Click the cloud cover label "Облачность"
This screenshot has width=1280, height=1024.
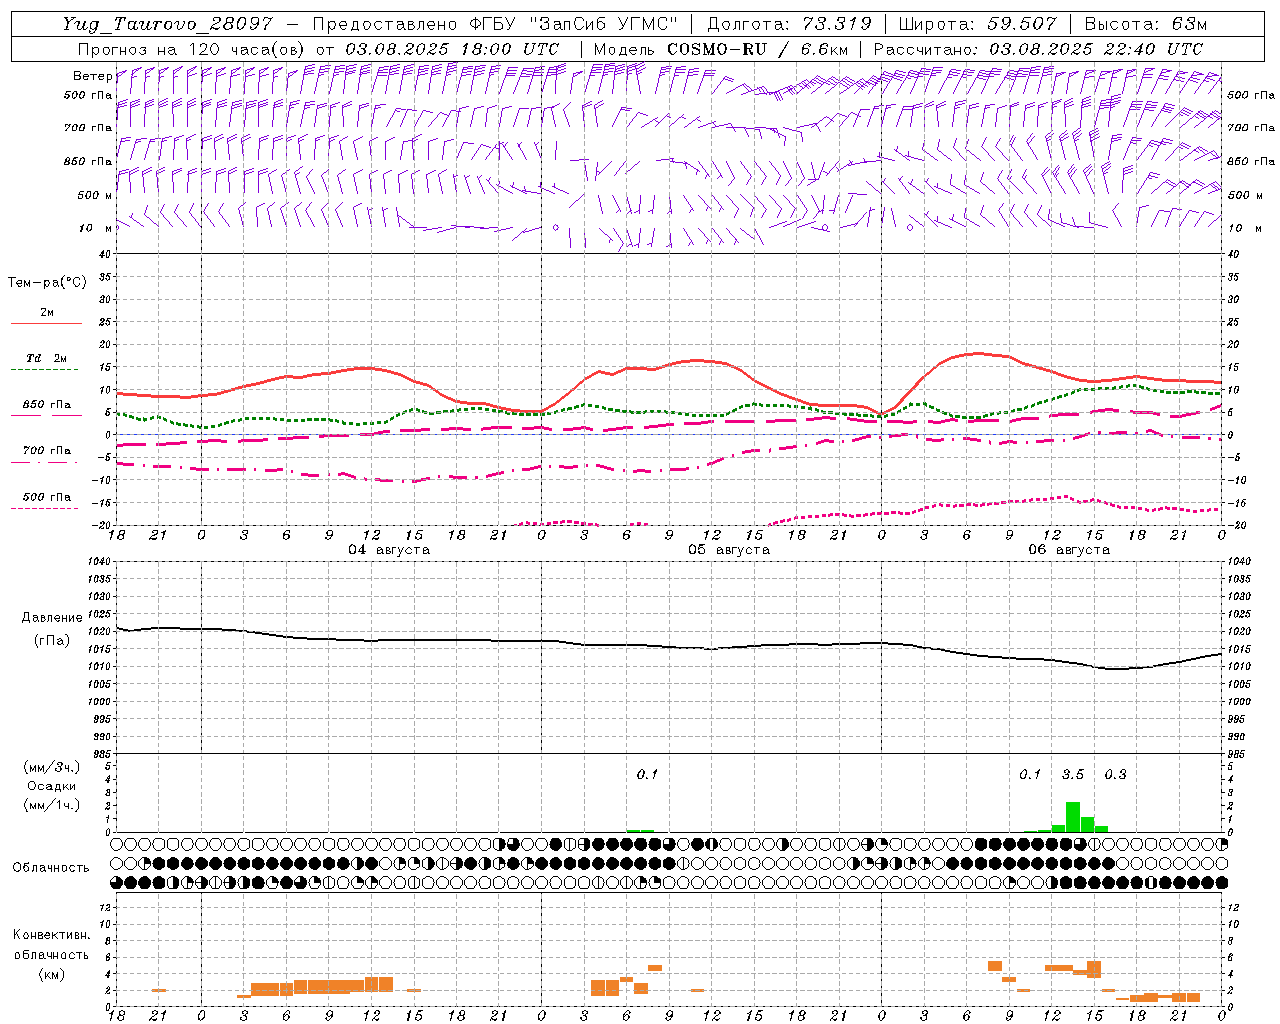click(51, 867)
